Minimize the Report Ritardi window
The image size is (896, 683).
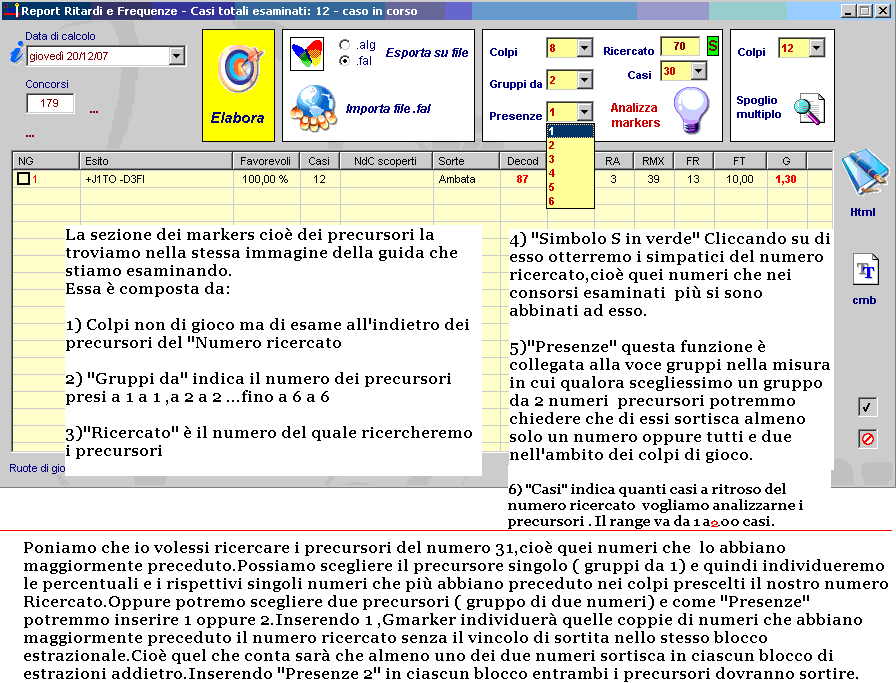coord(849,10)
